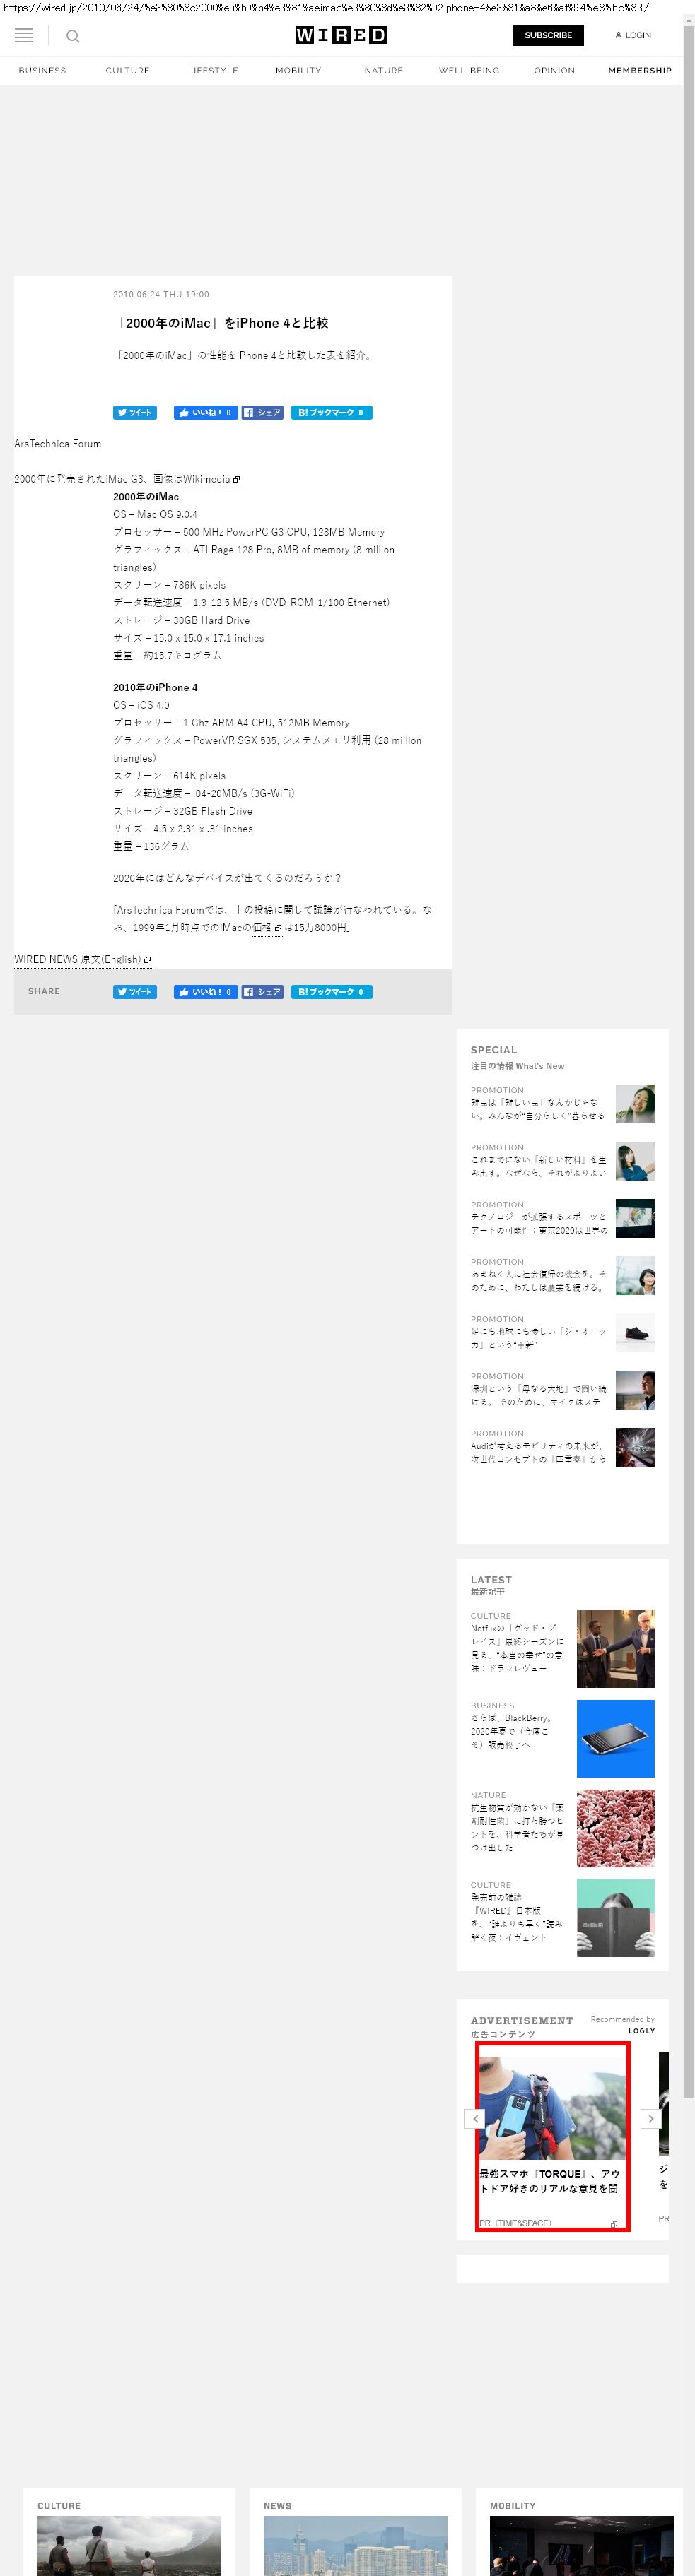Click the WIRED logo
The height and width of the screenshot is (2576, 695).
[x=341, y=35]
